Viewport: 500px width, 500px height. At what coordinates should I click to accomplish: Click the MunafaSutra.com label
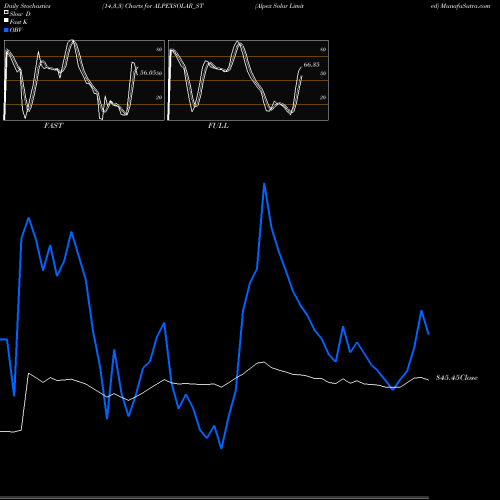465,6
